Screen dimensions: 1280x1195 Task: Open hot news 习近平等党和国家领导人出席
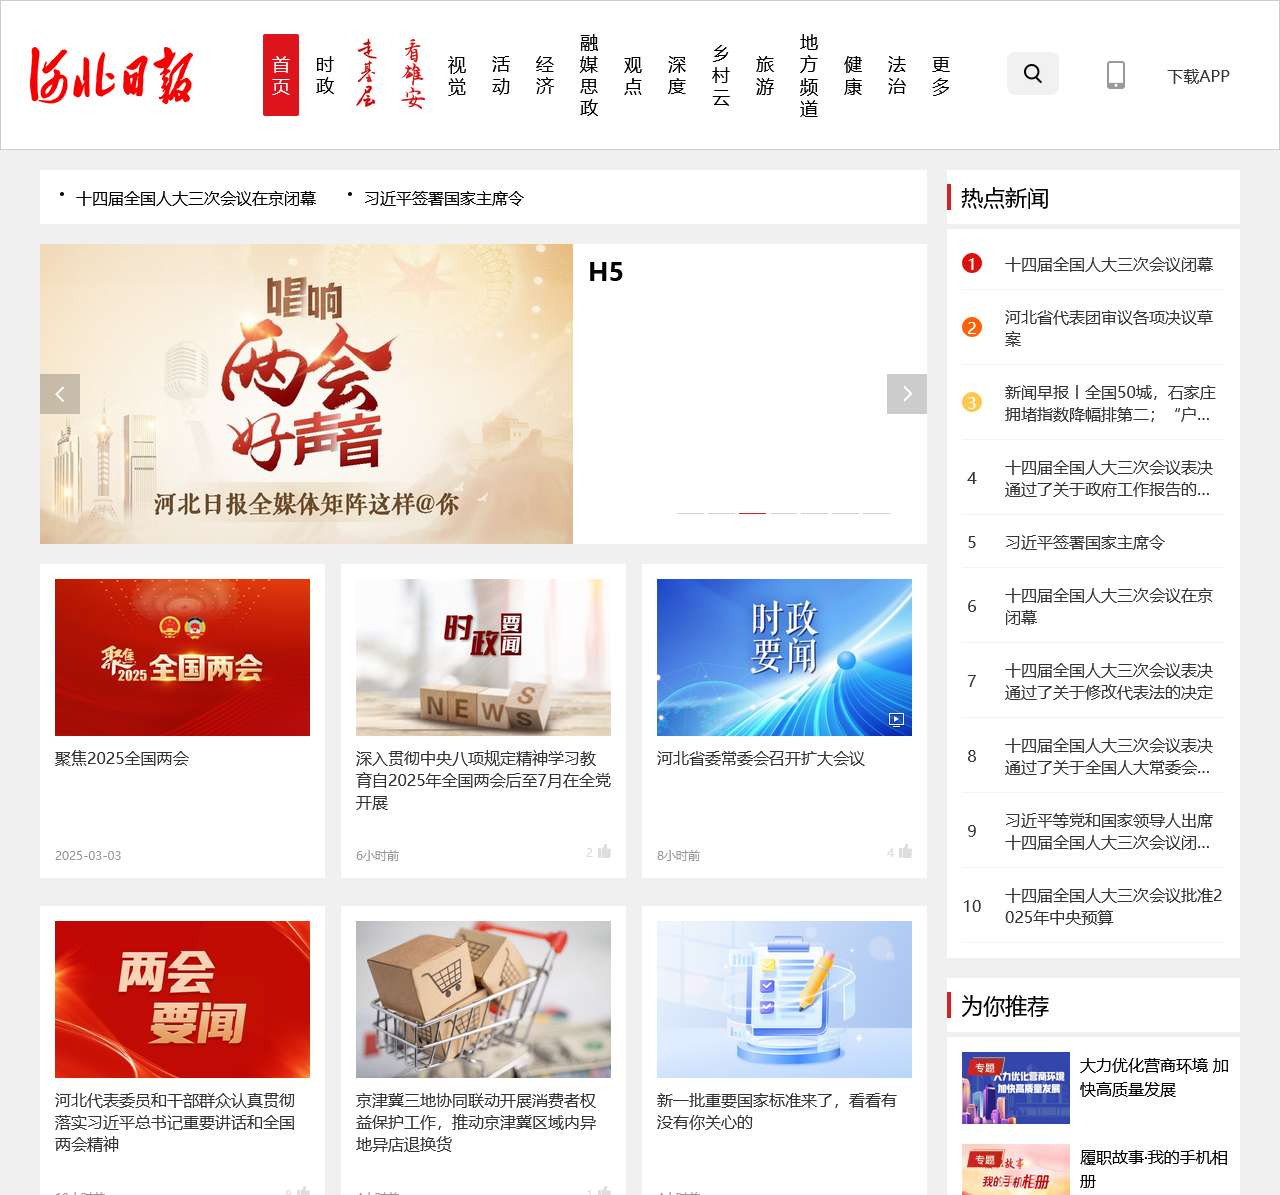(1109, 831)
